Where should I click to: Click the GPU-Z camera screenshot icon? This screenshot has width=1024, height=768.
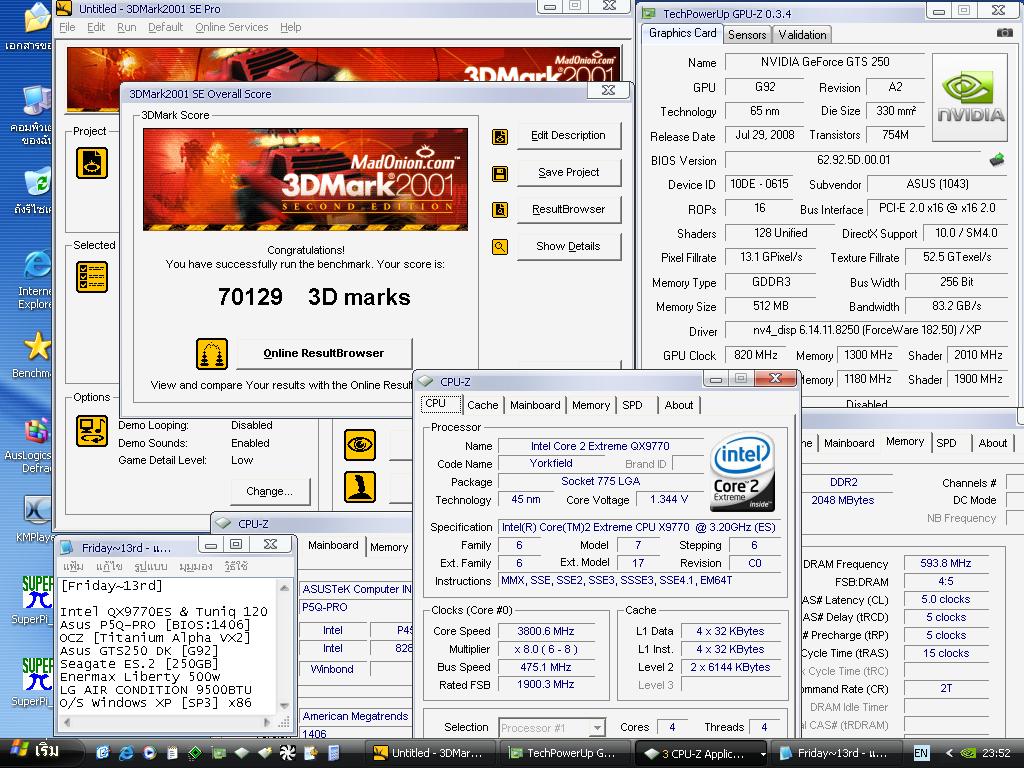click(1004, 33)
